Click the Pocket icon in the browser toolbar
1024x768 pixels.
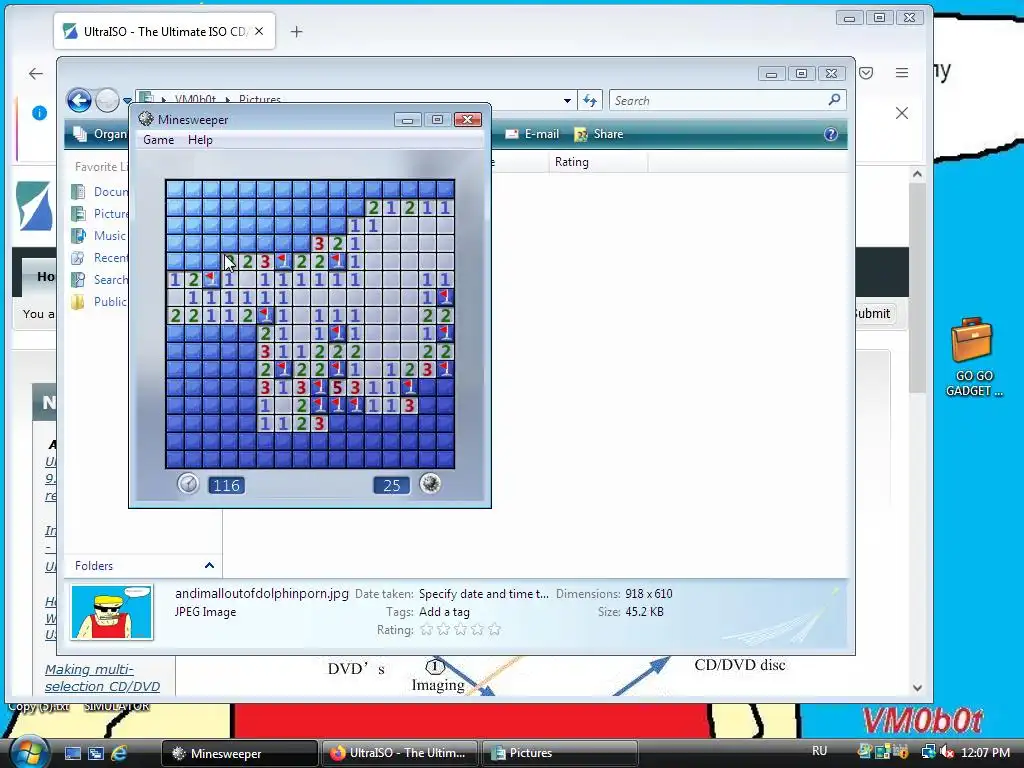coord(866,73)
